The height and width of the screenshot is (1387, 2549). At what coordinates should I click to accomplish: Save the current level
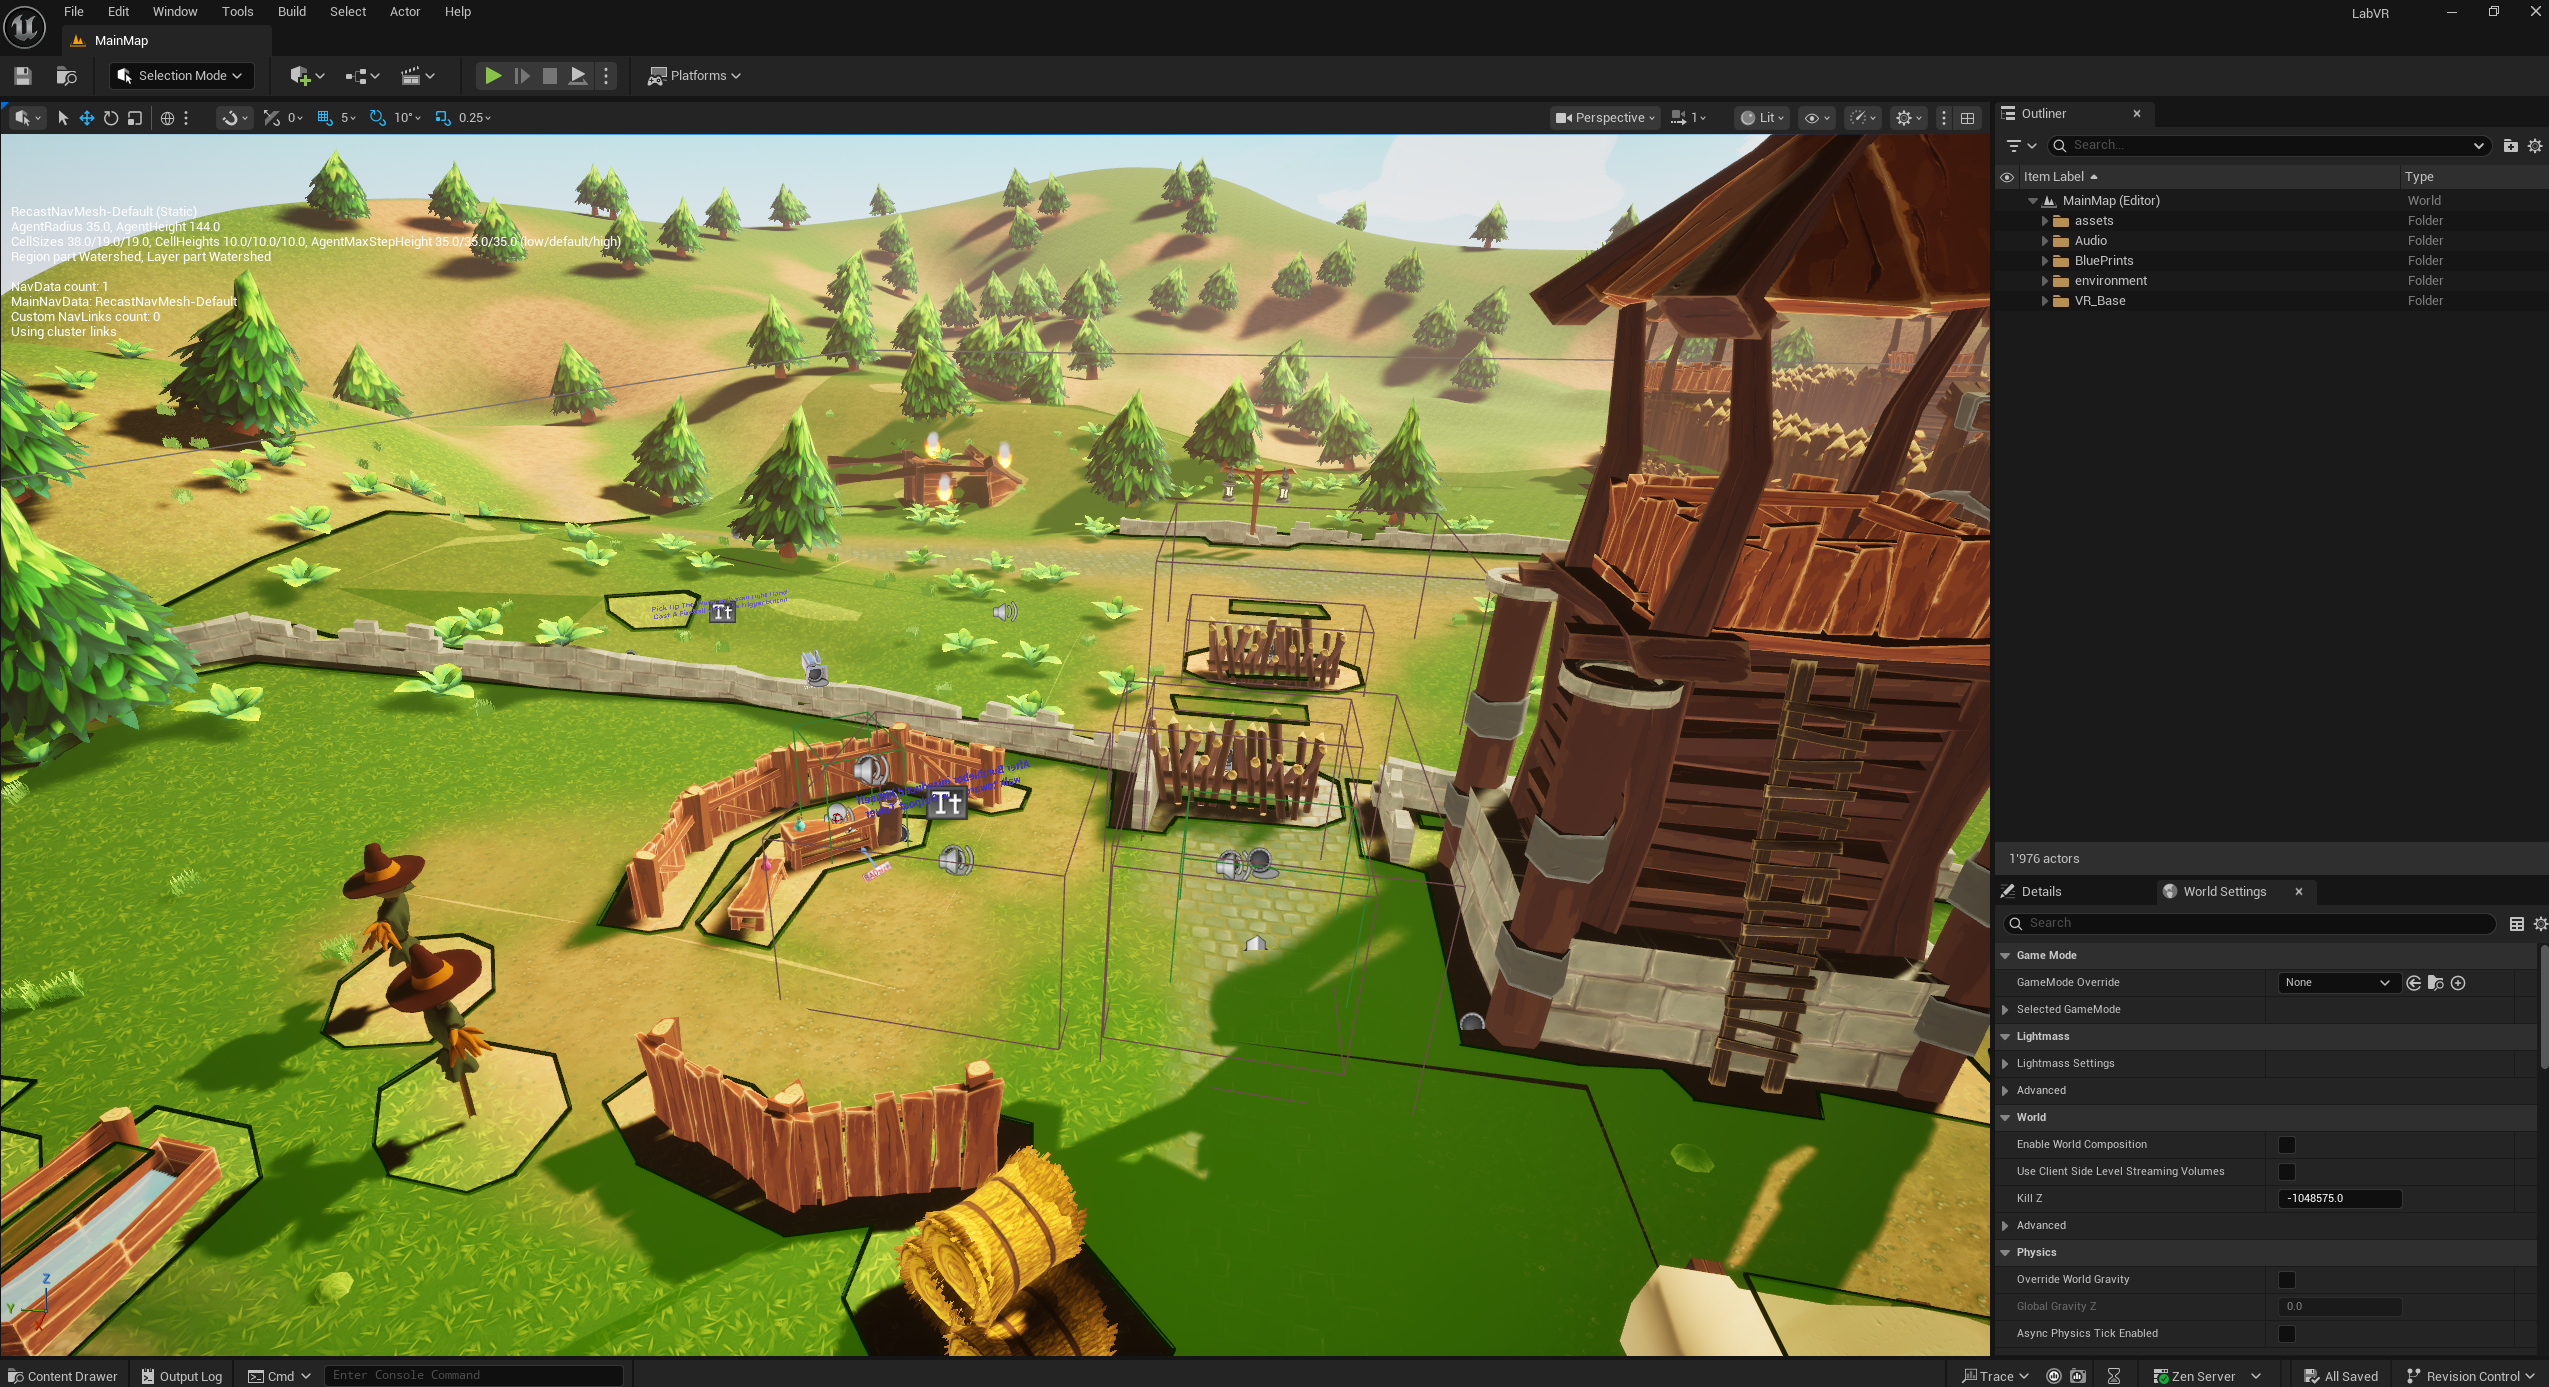tap(23, 76)
